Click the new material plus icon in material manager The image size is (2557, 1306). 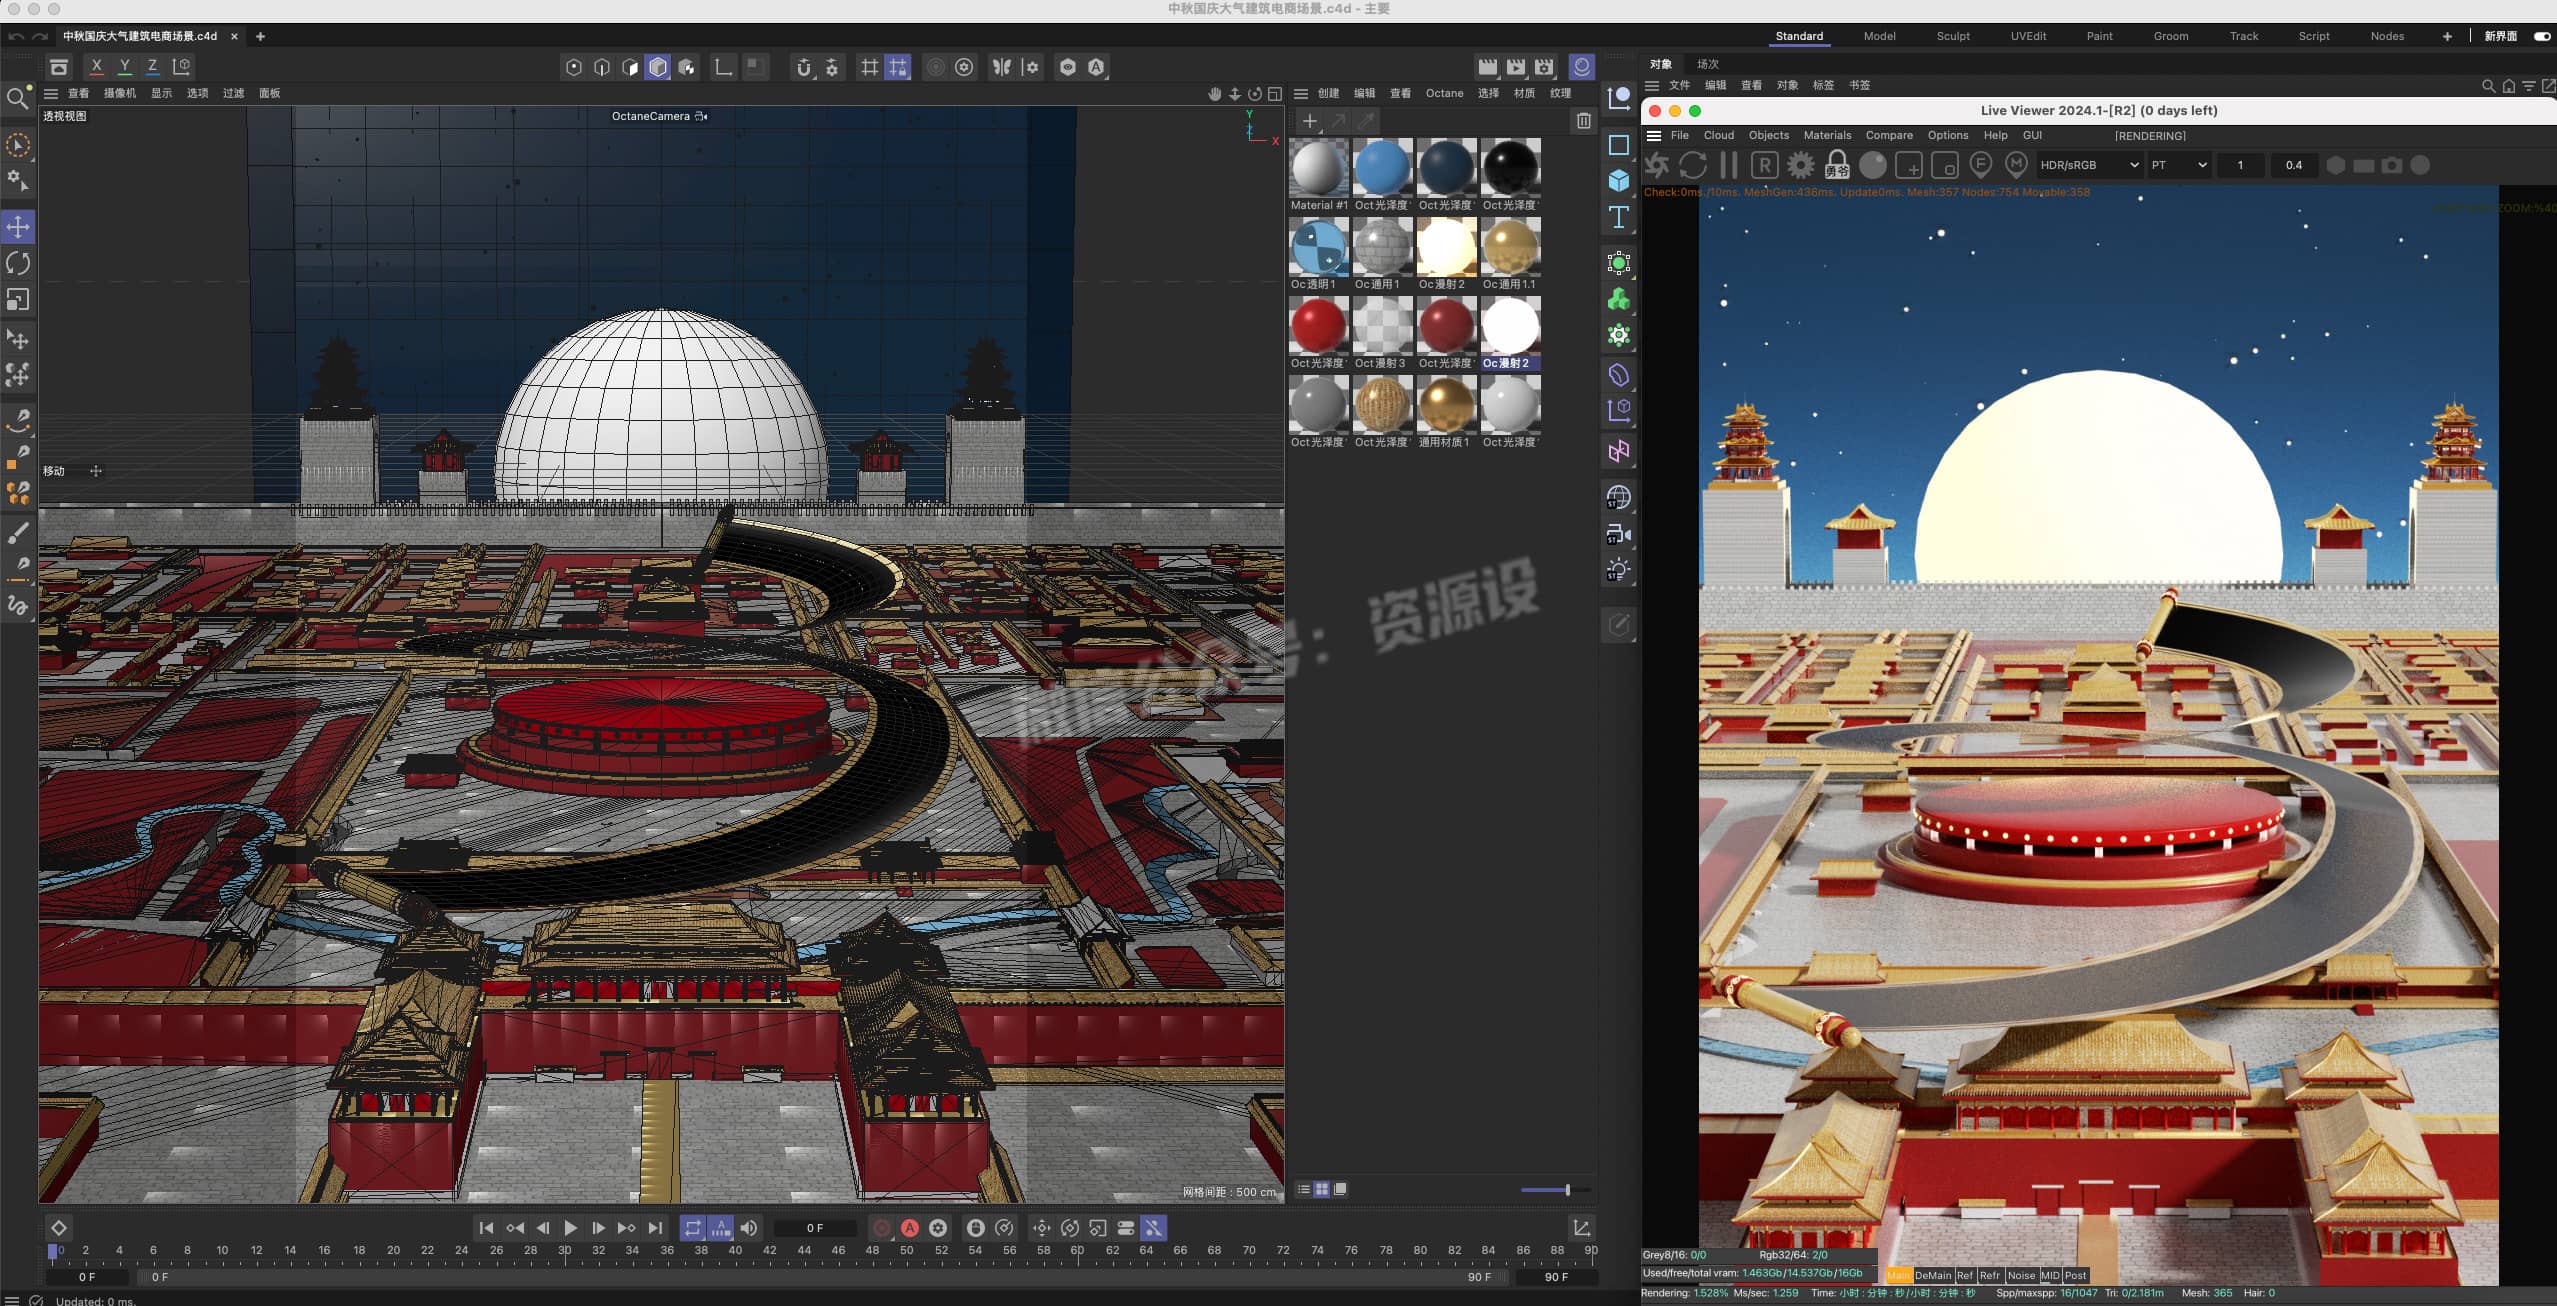point(1309,121)
